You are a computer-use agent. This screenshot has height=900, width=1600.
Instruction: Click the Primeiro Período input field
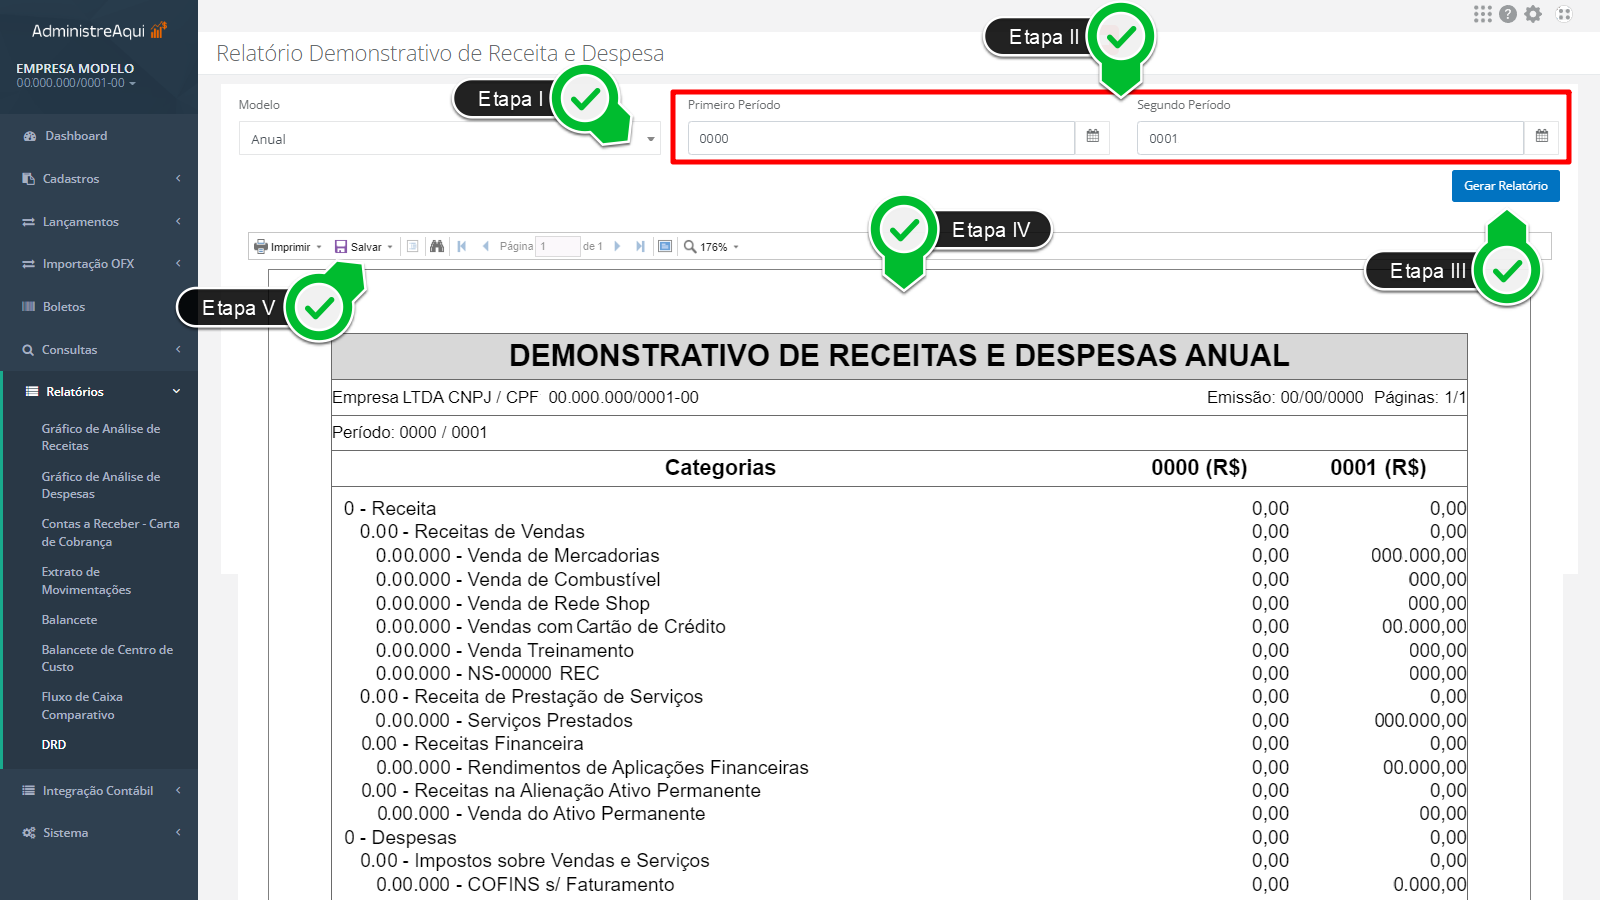tap(880, 139)
